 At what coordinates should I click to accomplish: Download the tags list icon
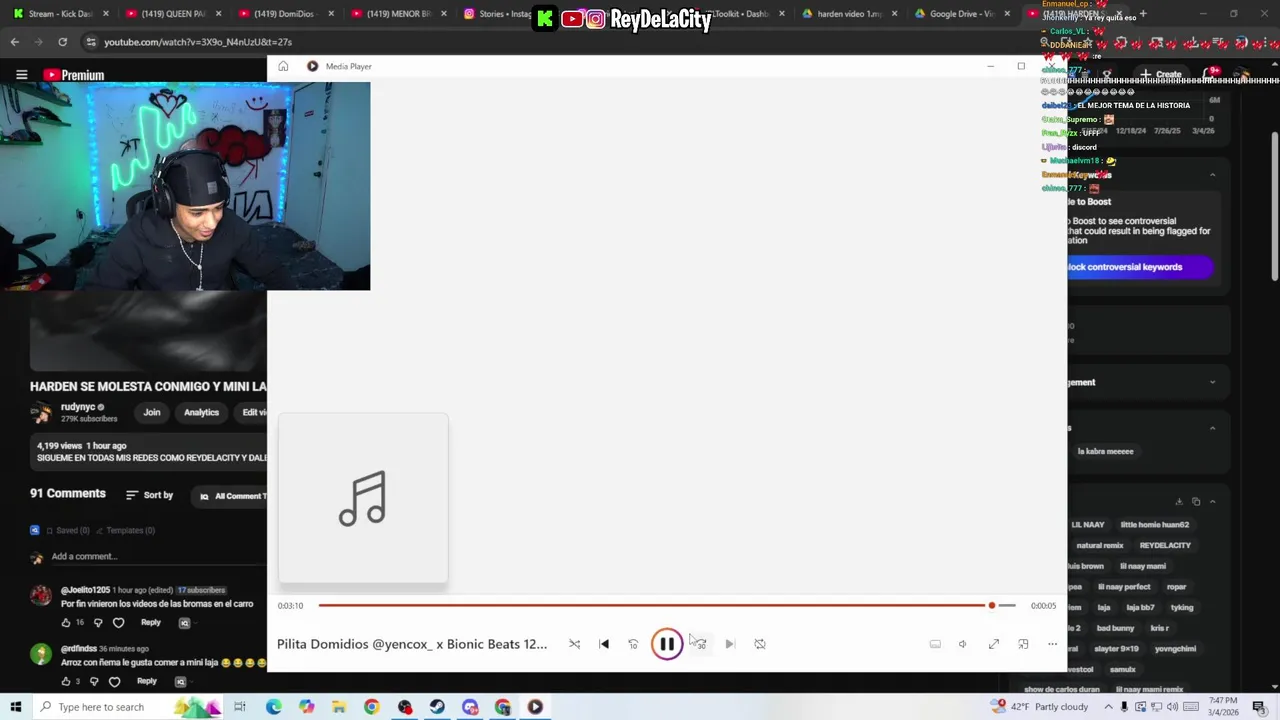[x=1180, y=501]
